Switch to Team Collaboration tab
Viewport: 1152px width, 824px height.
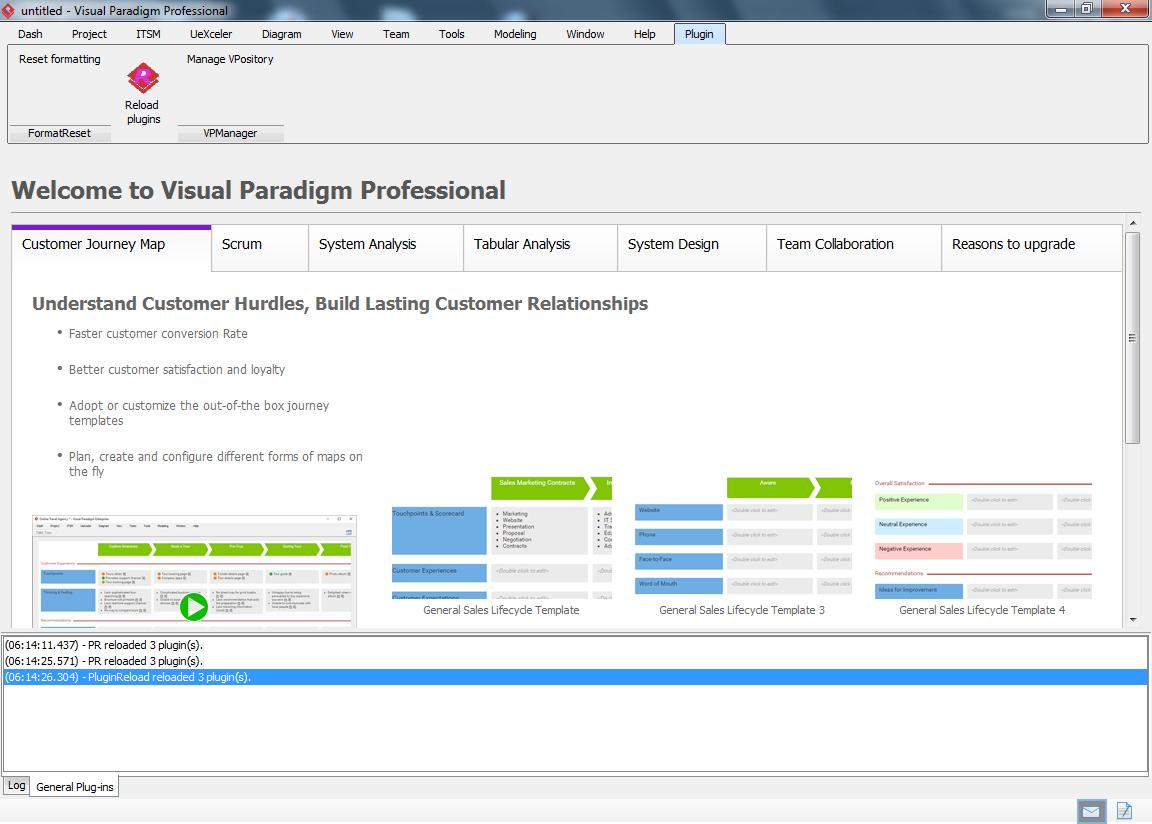[854, 247]
